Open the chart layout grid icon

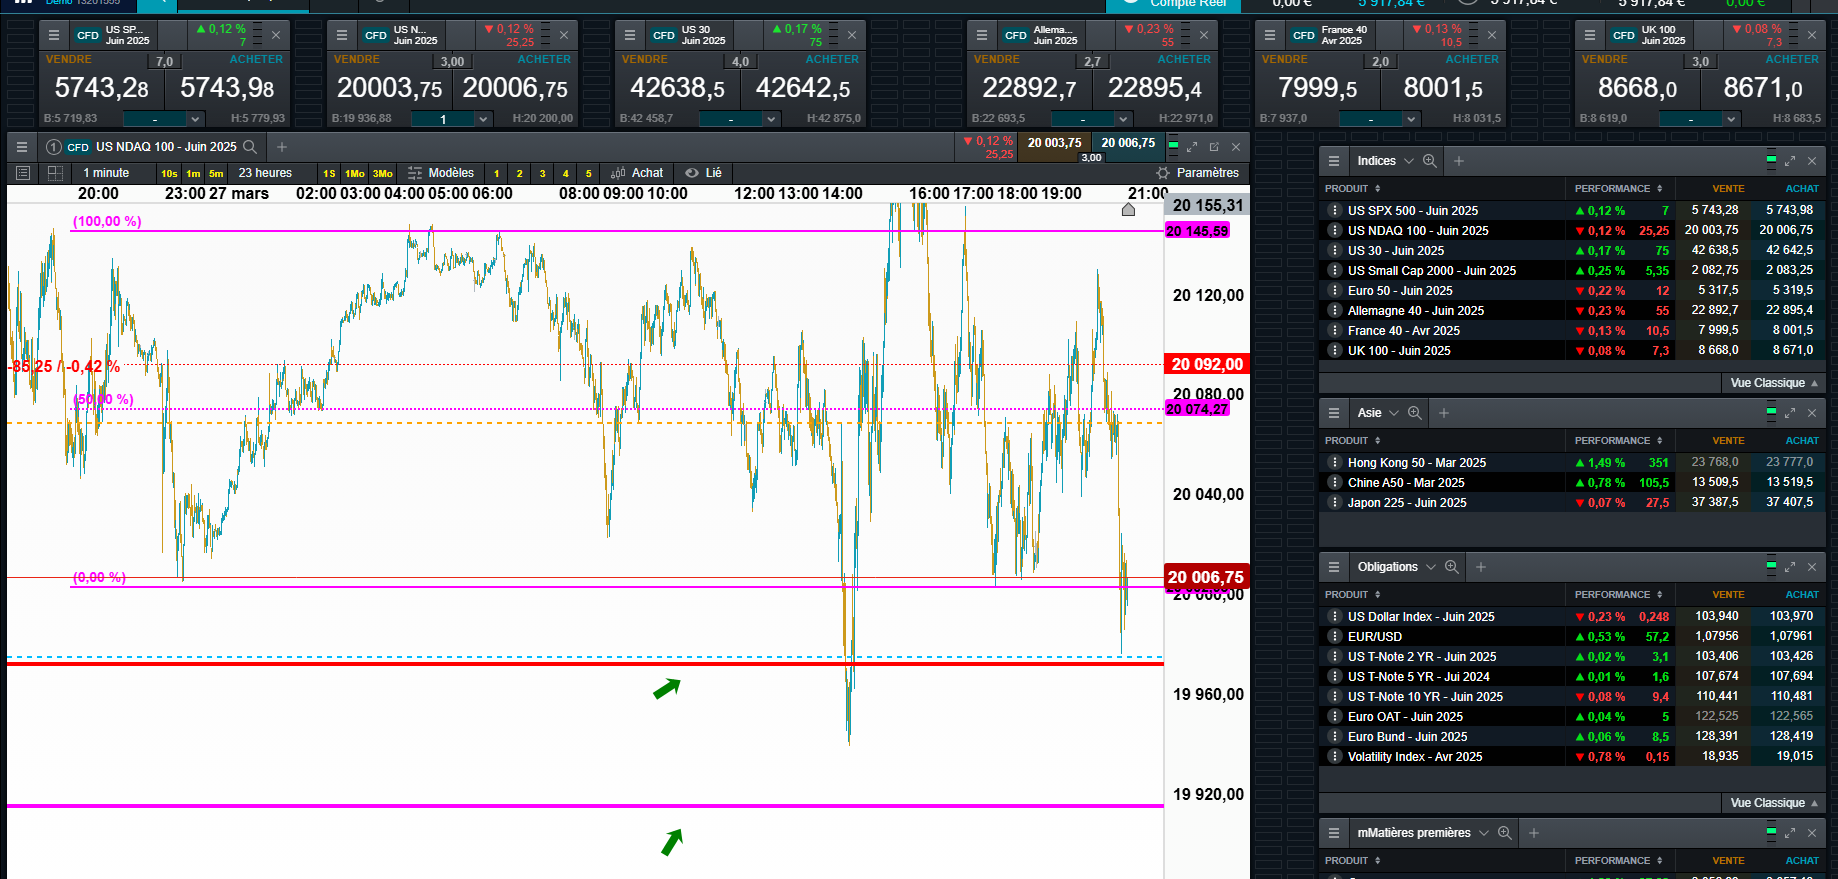click(55, 173)
